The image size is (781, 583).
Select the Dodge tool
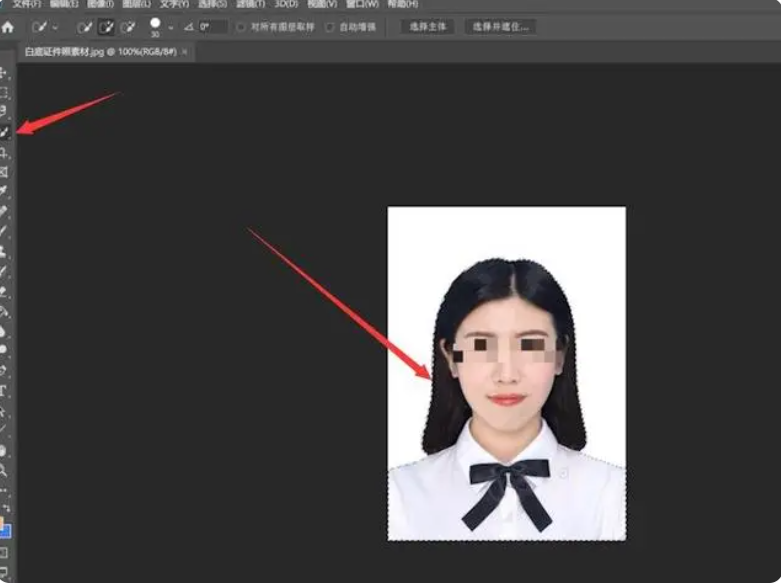pyautogui.click(x=4, y=350)
